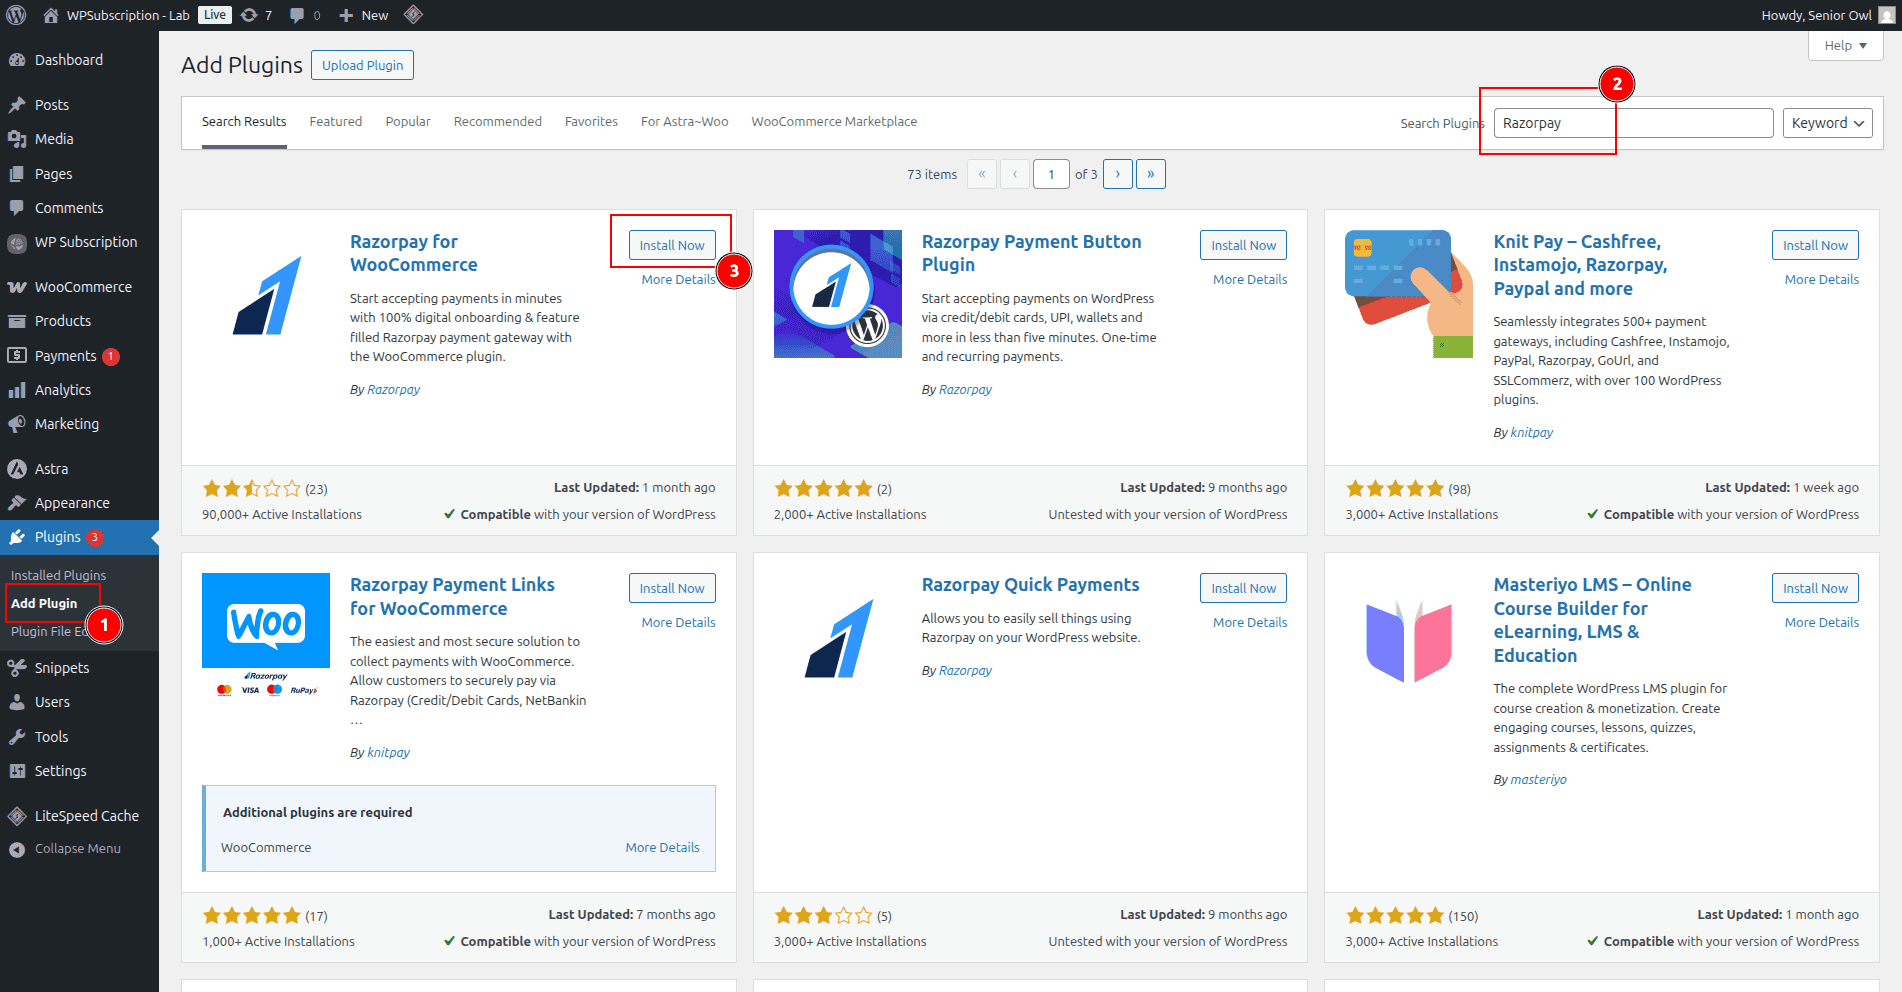Click the Collapse Menu icon
The width and height of the screenshot is (1902, 992).
(17, 849)
